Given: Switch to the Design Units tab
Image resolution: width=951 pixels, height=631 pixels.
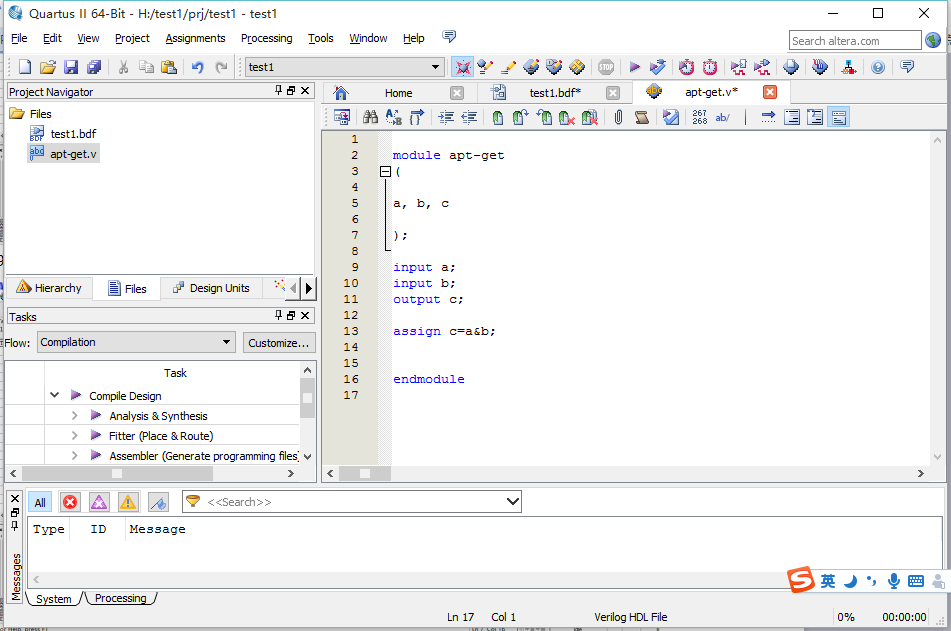Looking at the screenshot, I should [211, 288].
